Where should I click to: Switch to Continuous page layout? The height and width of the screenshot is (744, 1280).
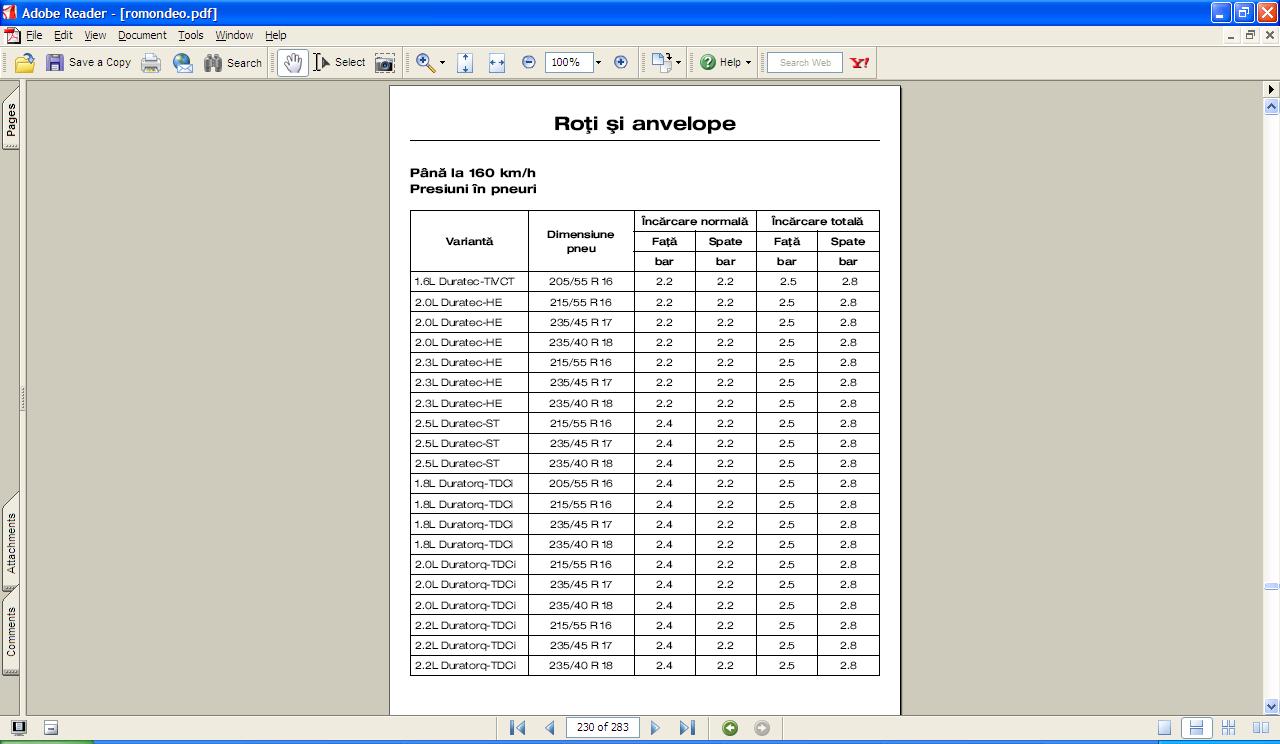click(1195, 728)
